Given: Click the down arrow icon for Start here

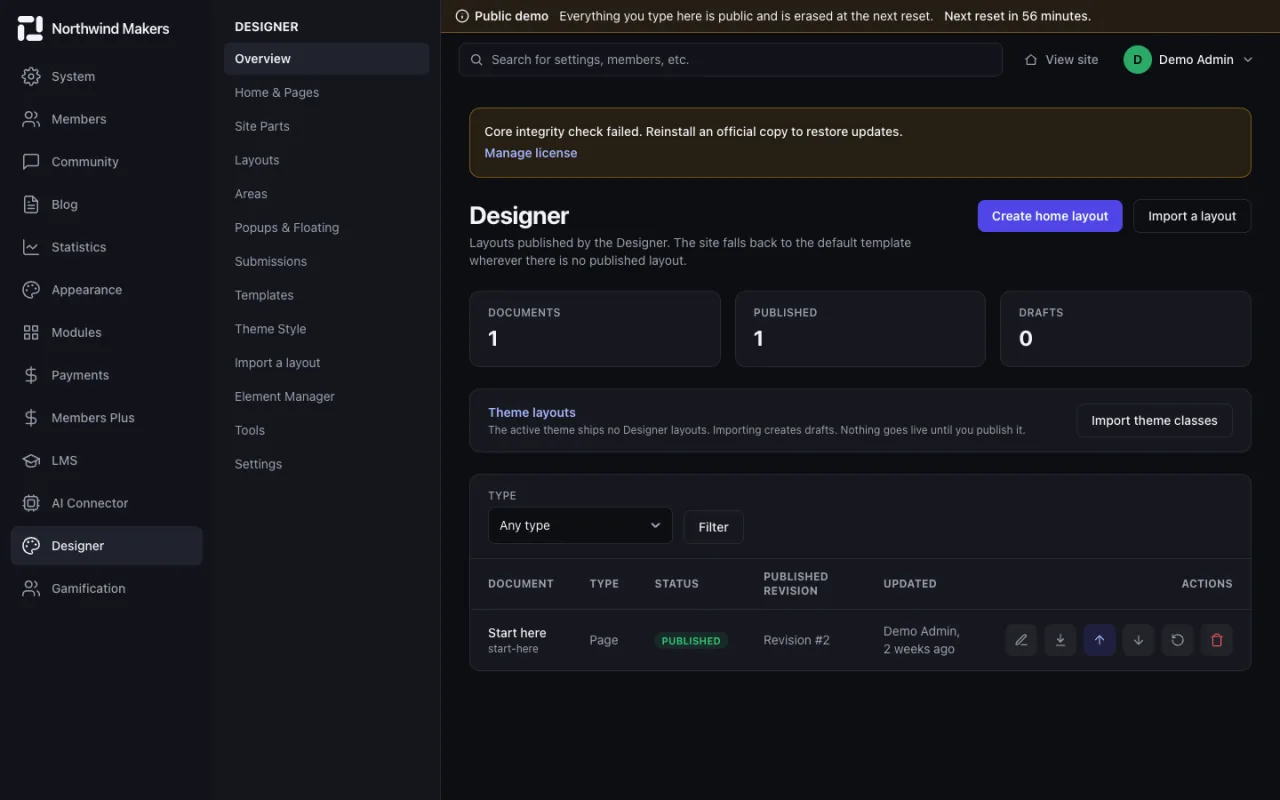Looking at the screenshot, I should [1138, 640].
